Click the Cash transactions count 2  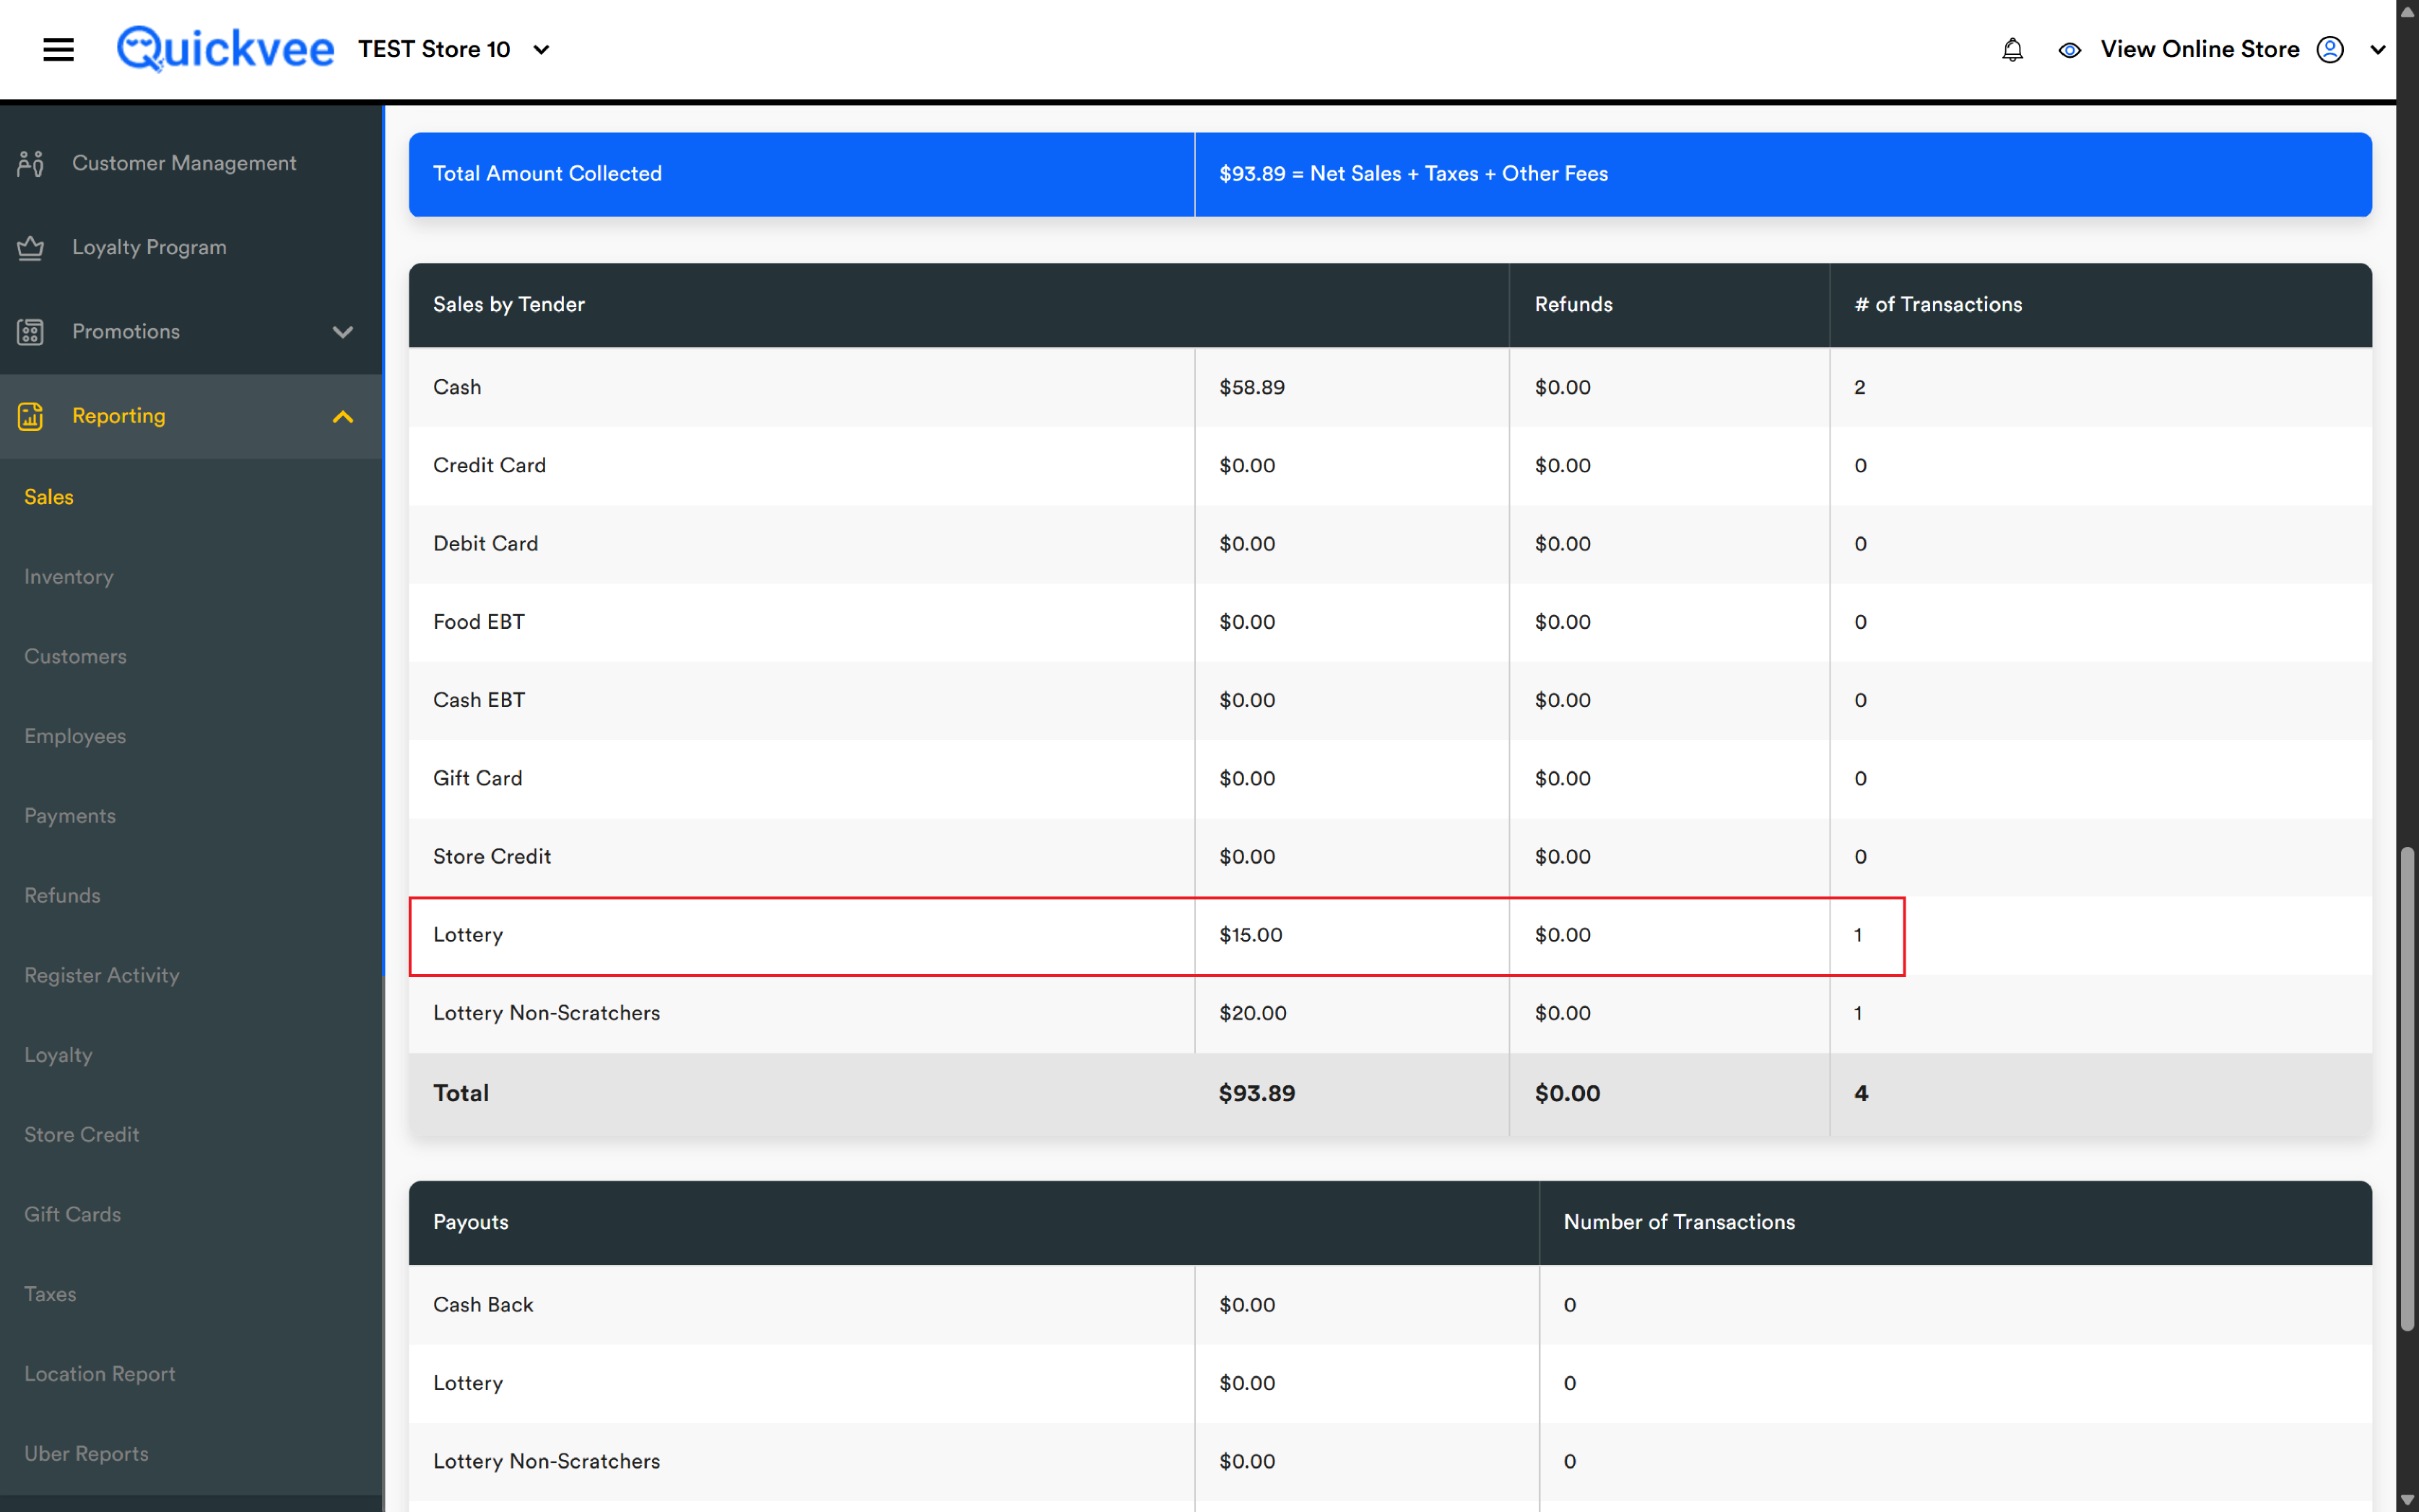point(1860,387)
